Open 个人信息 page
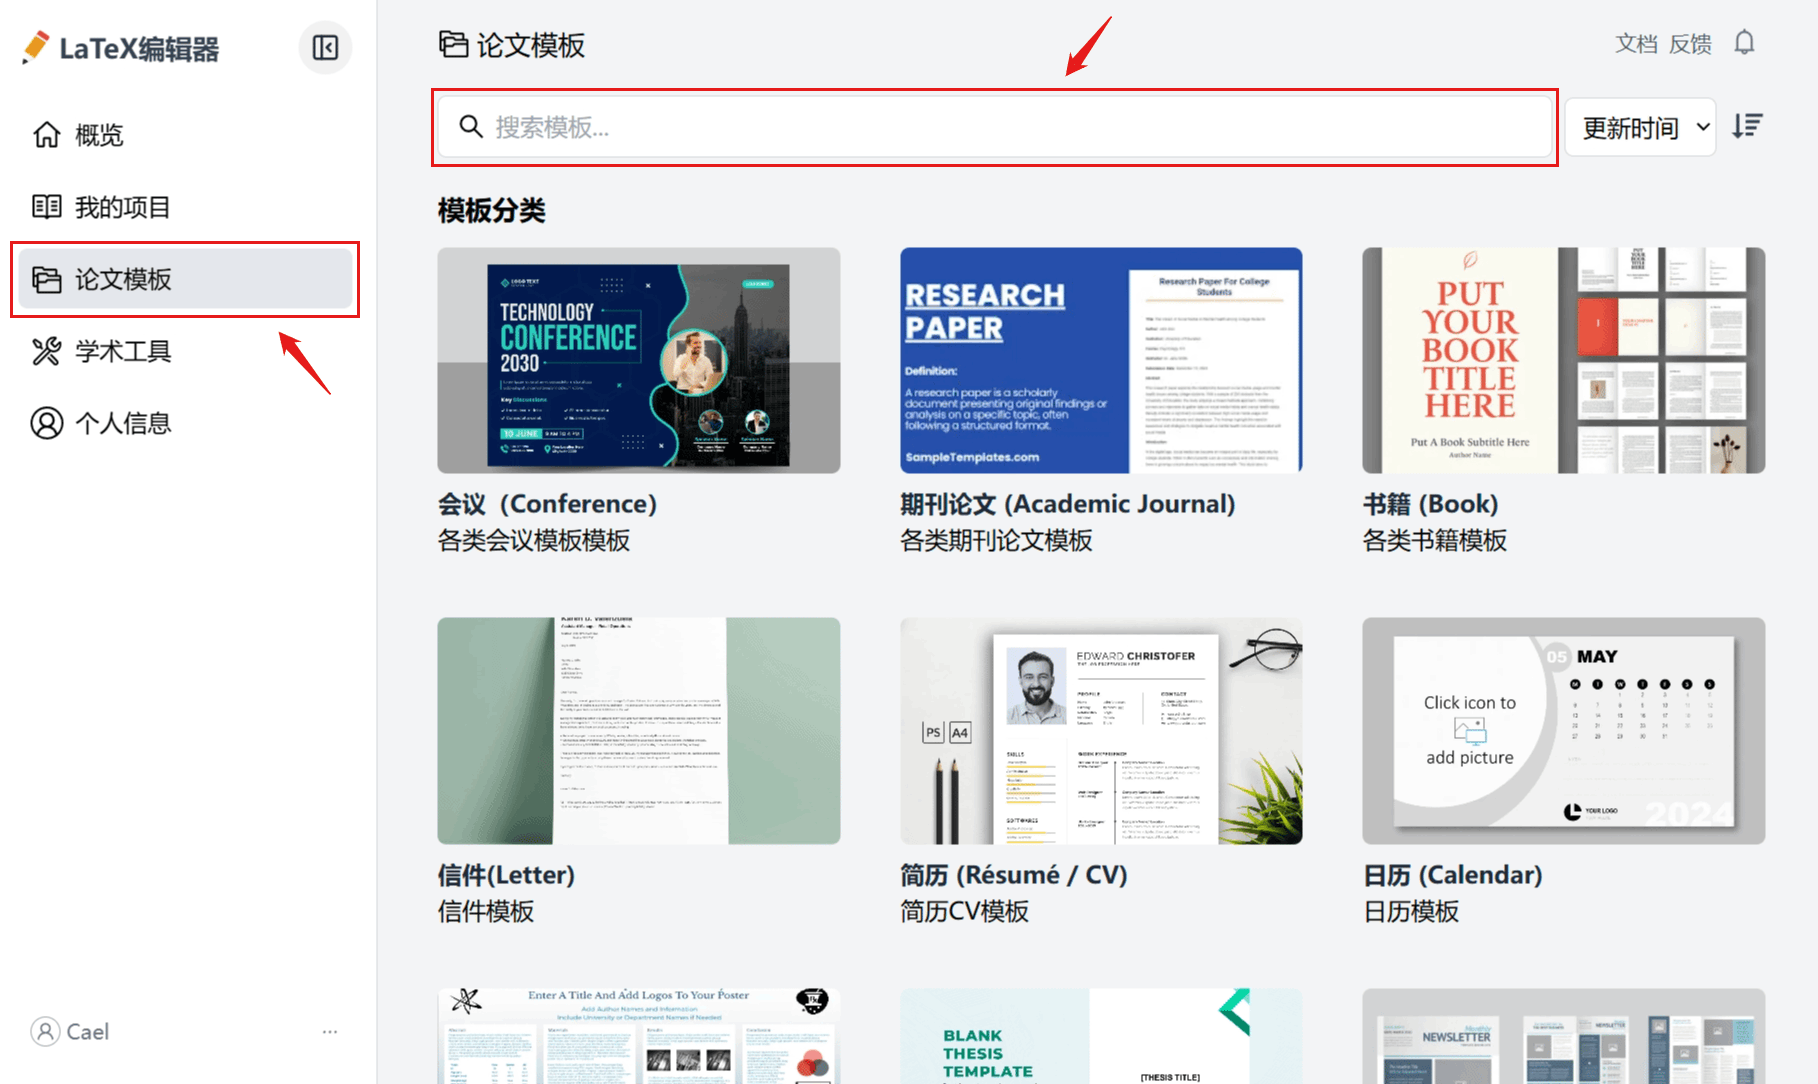 click(122, 423)
